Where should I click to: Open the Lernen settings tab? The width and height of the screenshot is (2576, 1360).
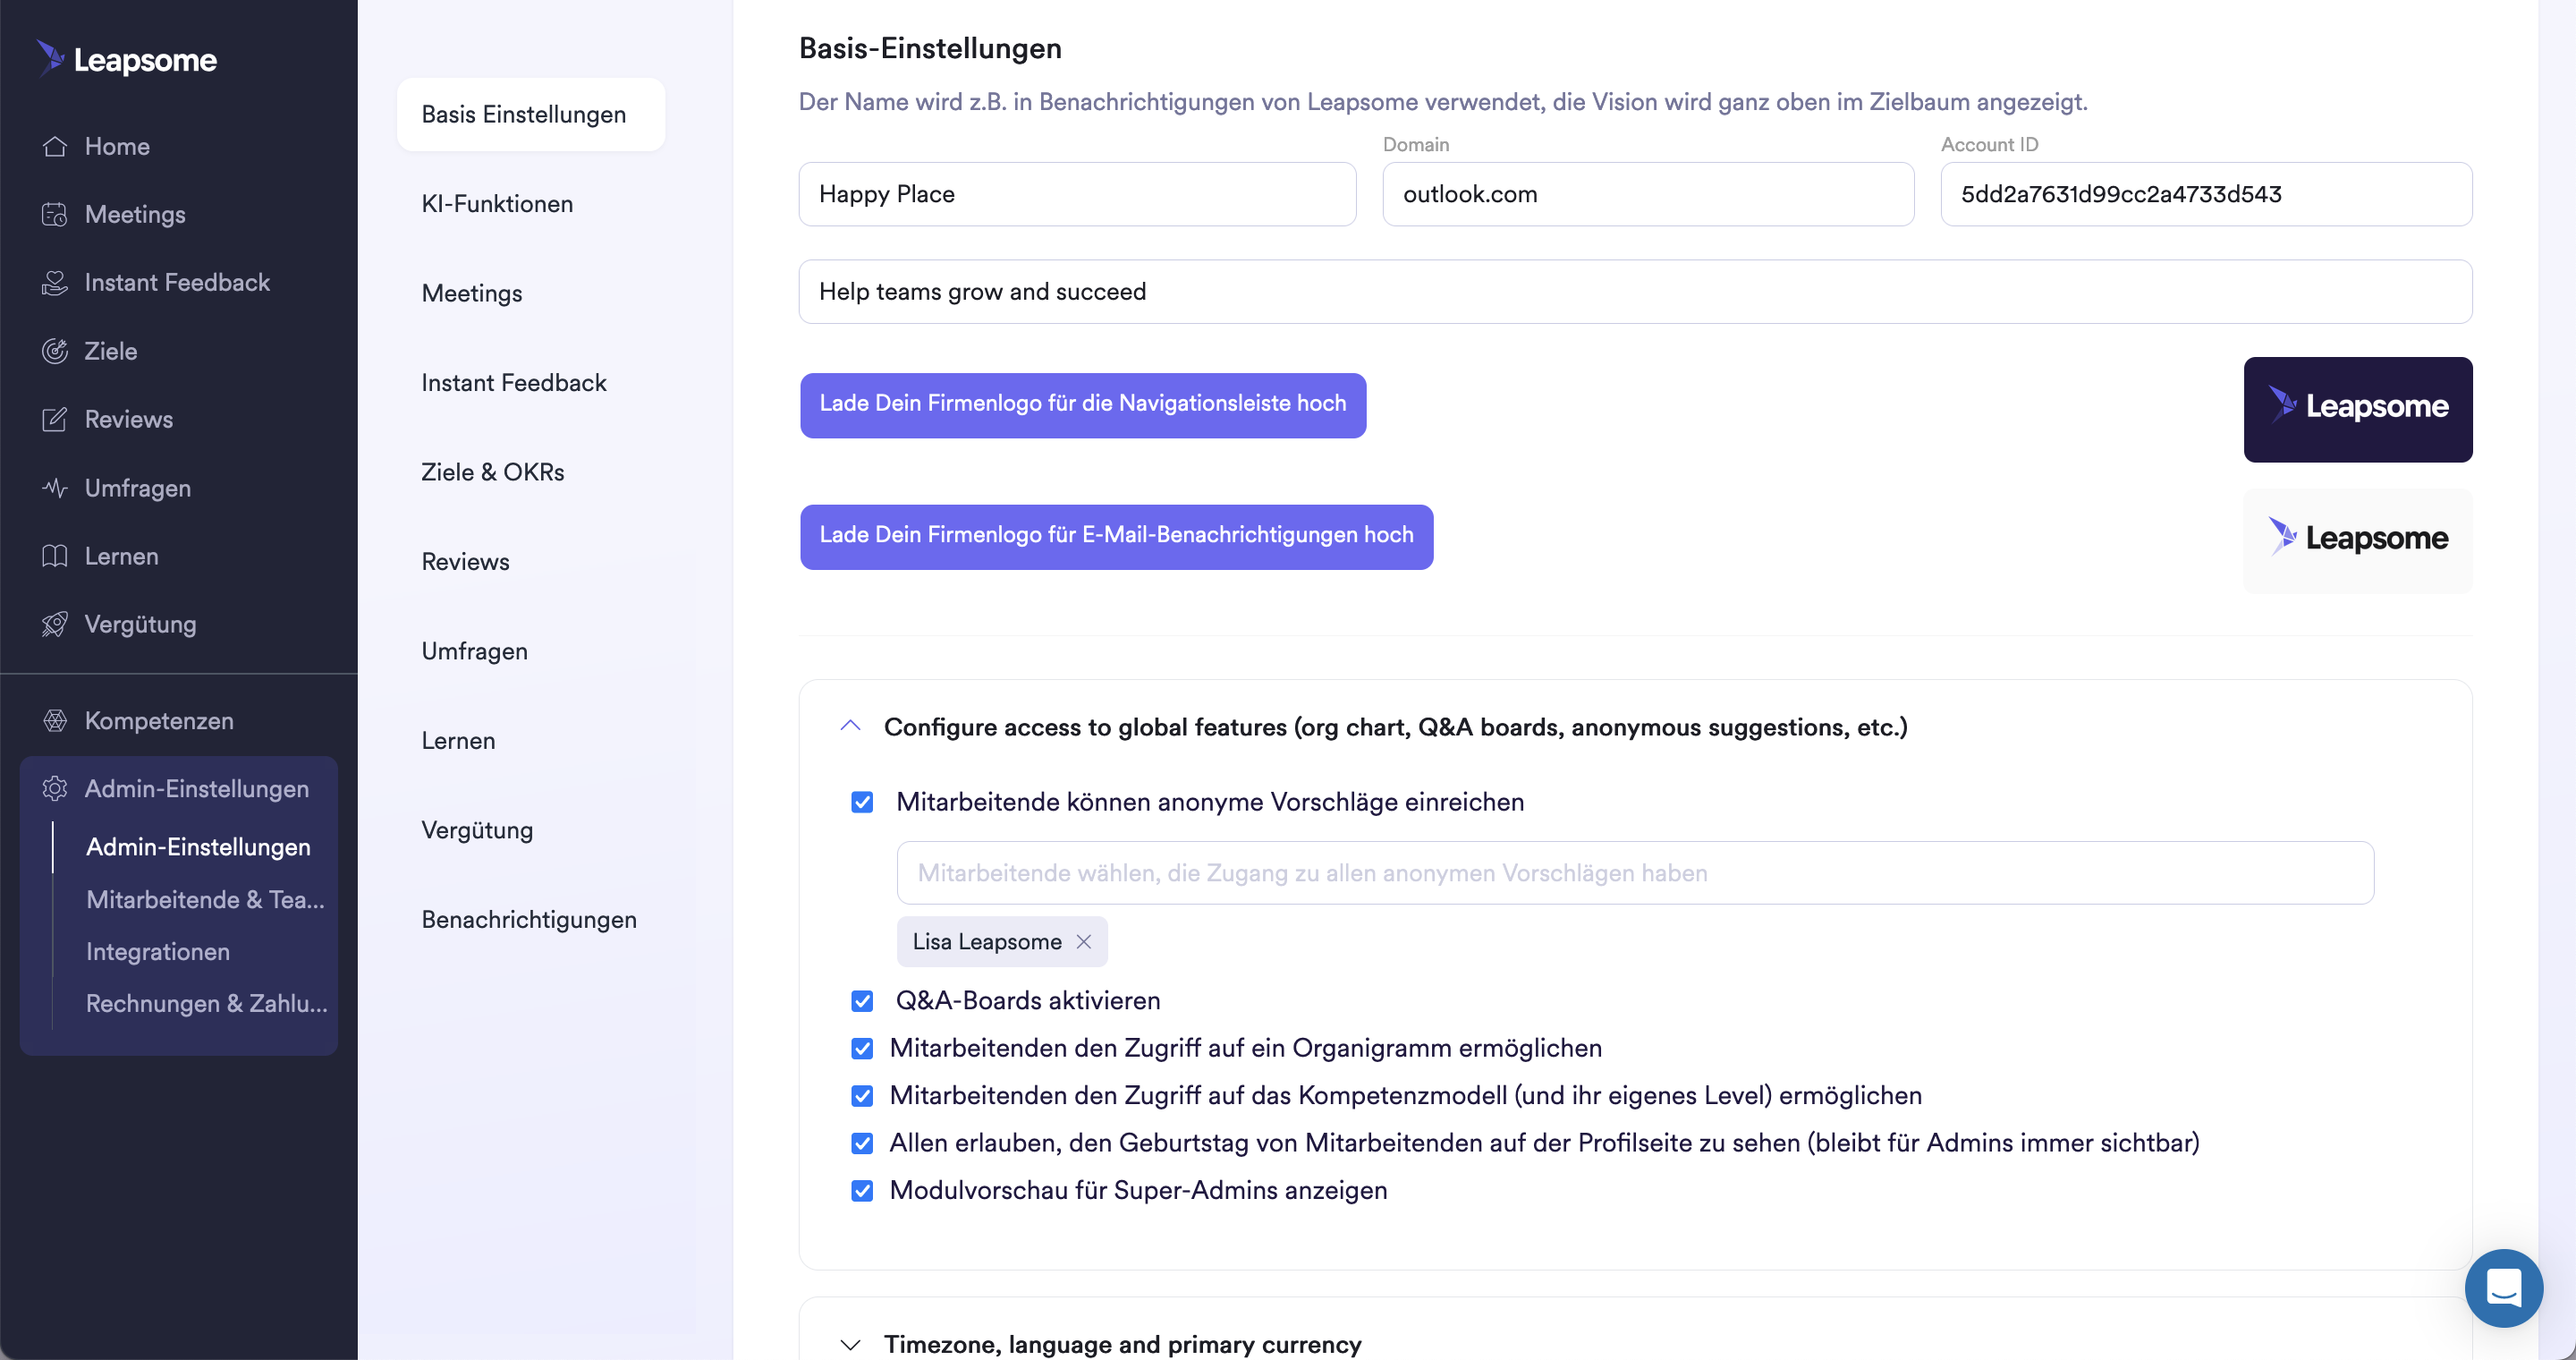(458, 741)
